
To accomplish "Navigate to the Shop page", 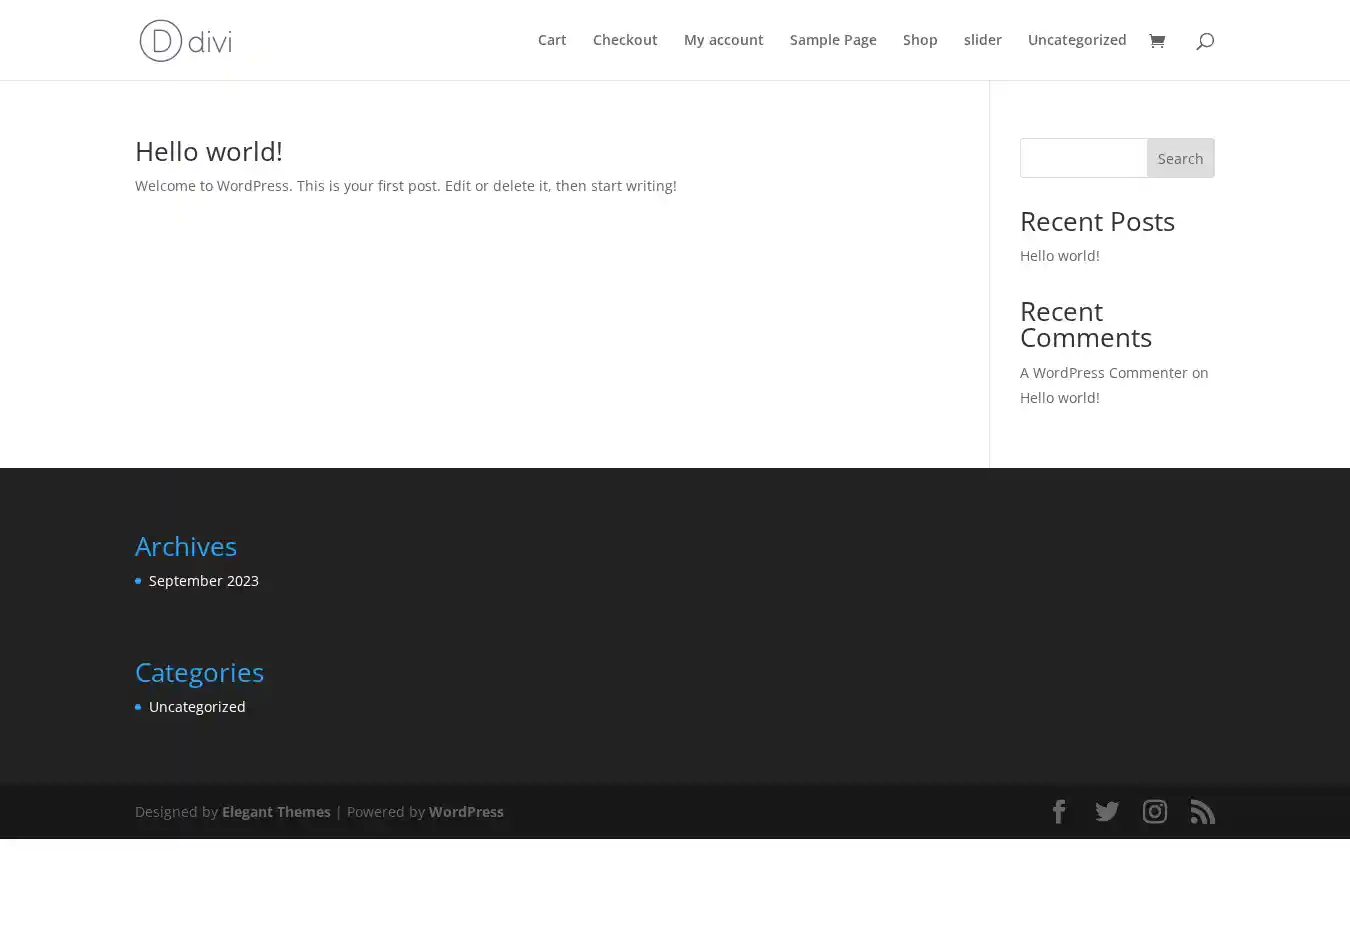I will point(920,40).
